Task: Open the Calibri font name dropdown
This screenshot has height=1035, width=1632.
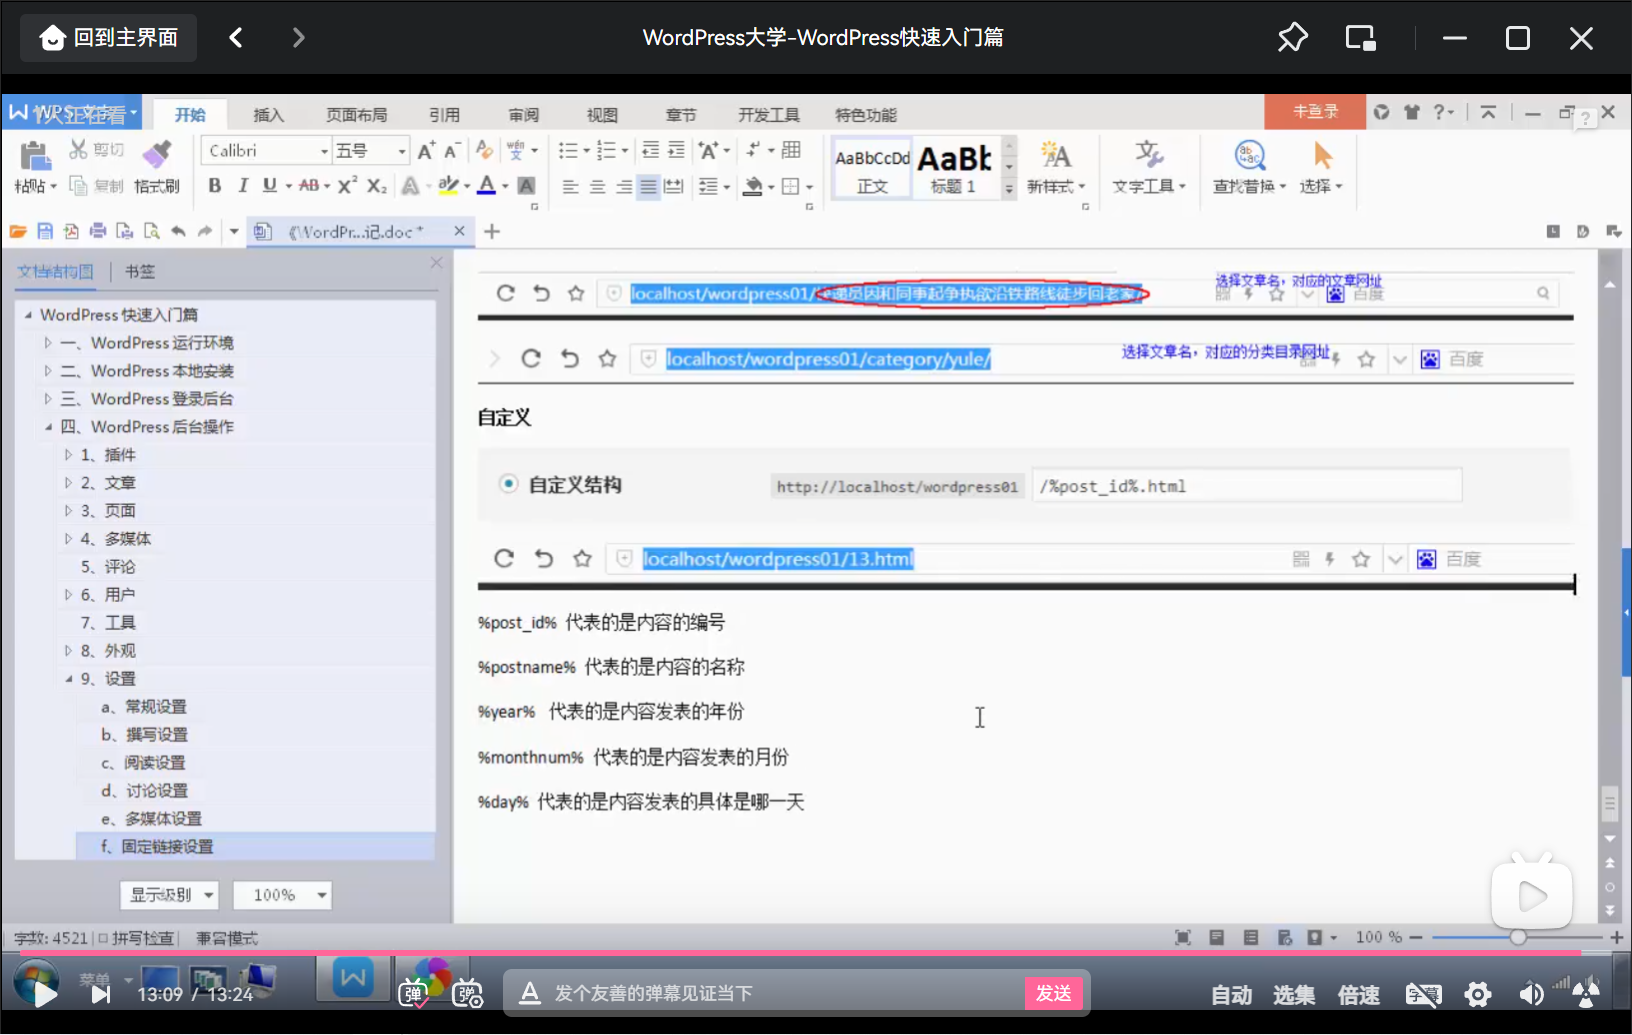Action: tap(324, 151)
